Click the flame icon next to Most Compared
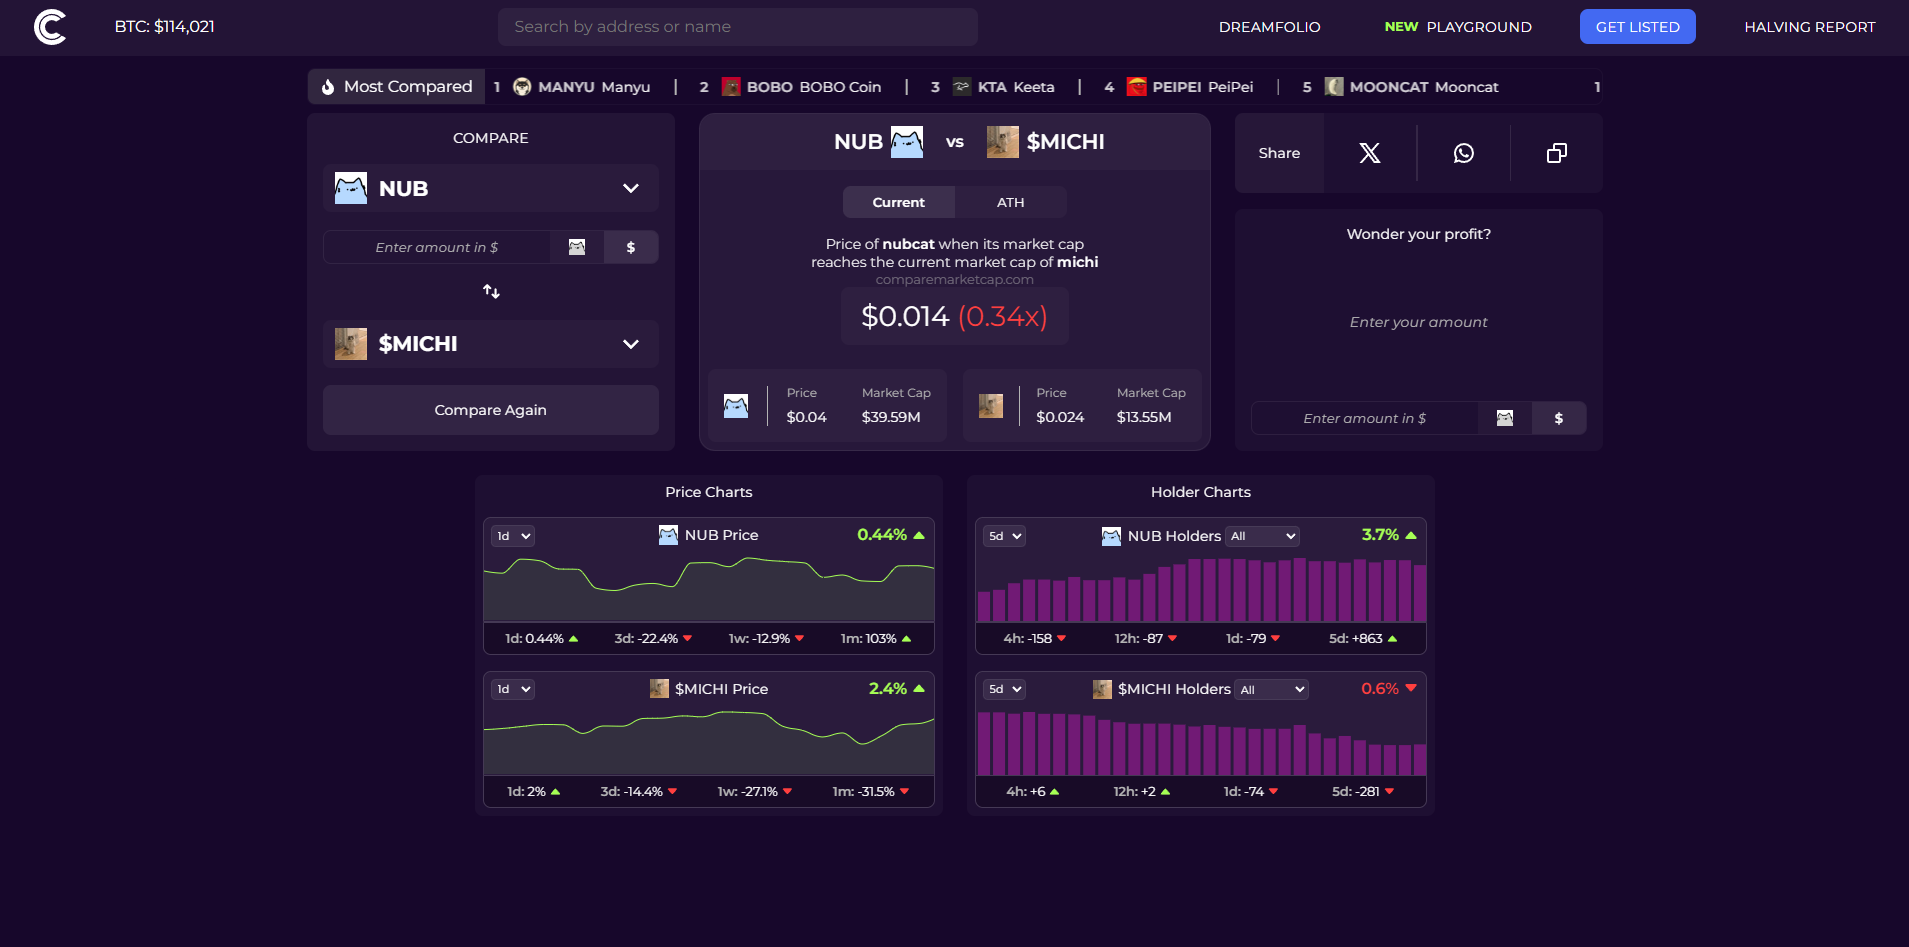This screenshot has width=1909, height=947. [x=326, y=86]
